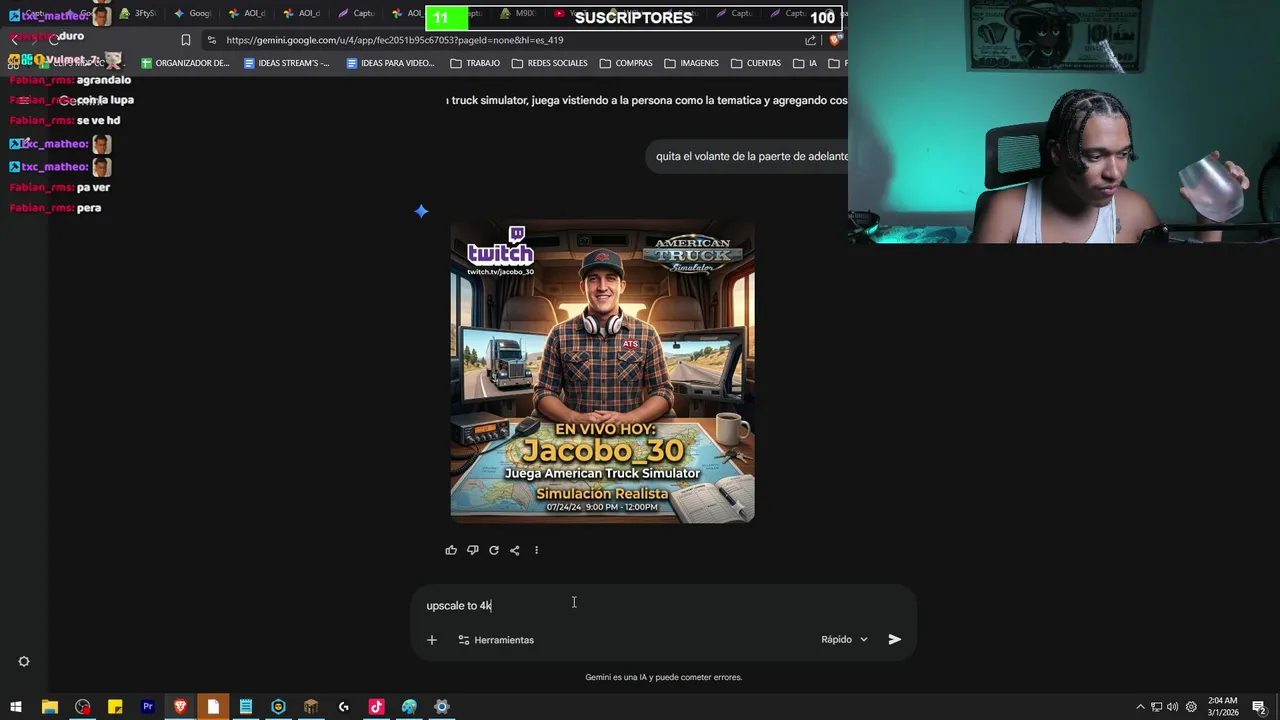The width and height of the screenshot is (1280, 720).
Task: Share the generated response
Action: click(514, 550)
